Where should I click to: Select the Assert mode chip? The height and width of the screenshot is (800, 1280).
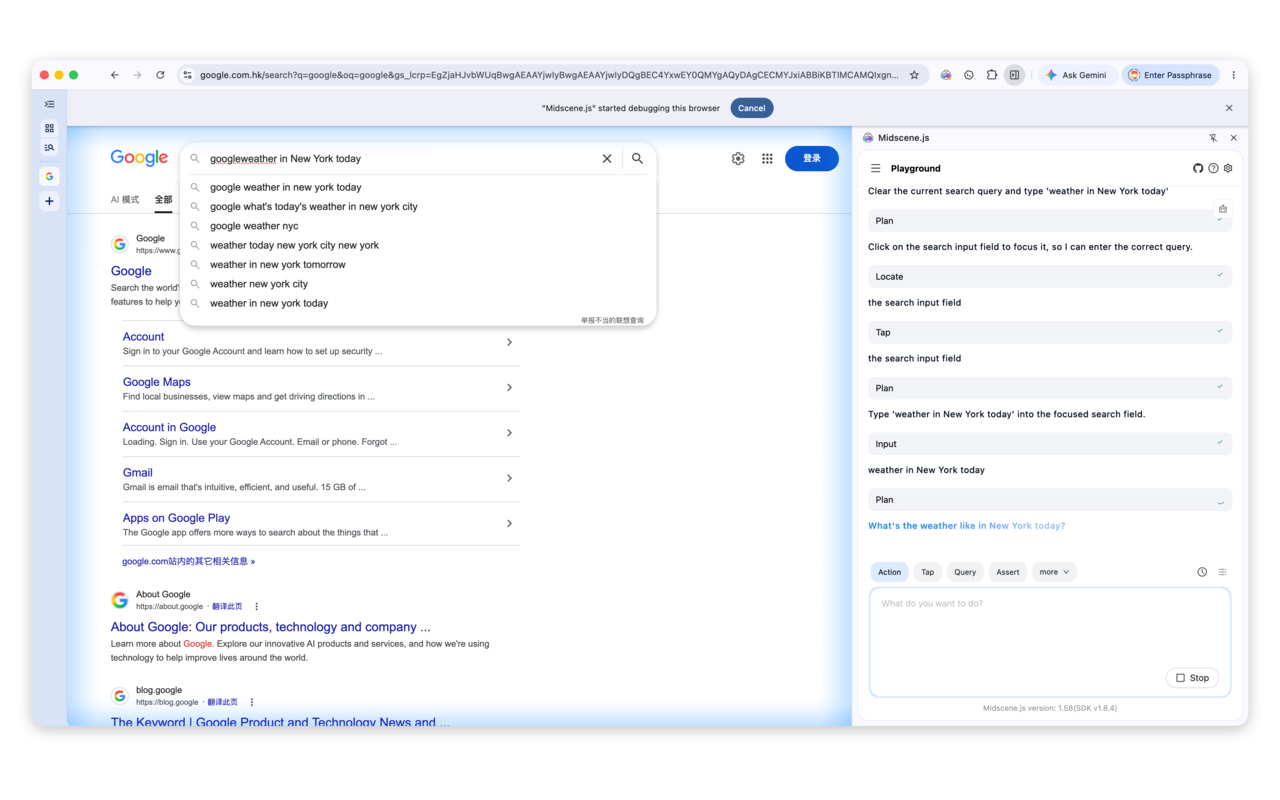(x=1008, y=572)
